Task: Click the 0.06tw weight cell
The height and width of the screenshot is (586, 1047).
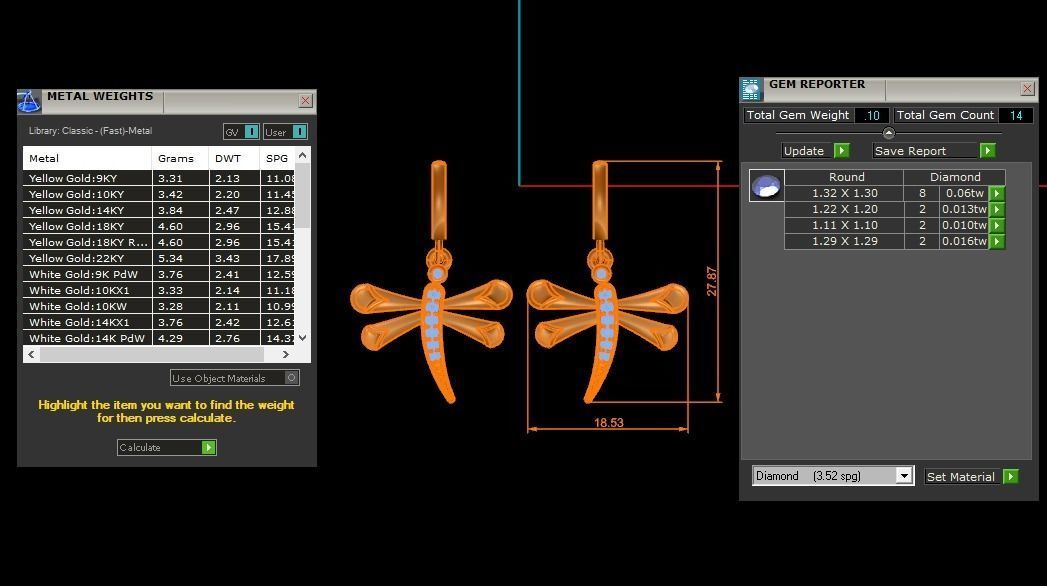Action: [x=964, y=194]
